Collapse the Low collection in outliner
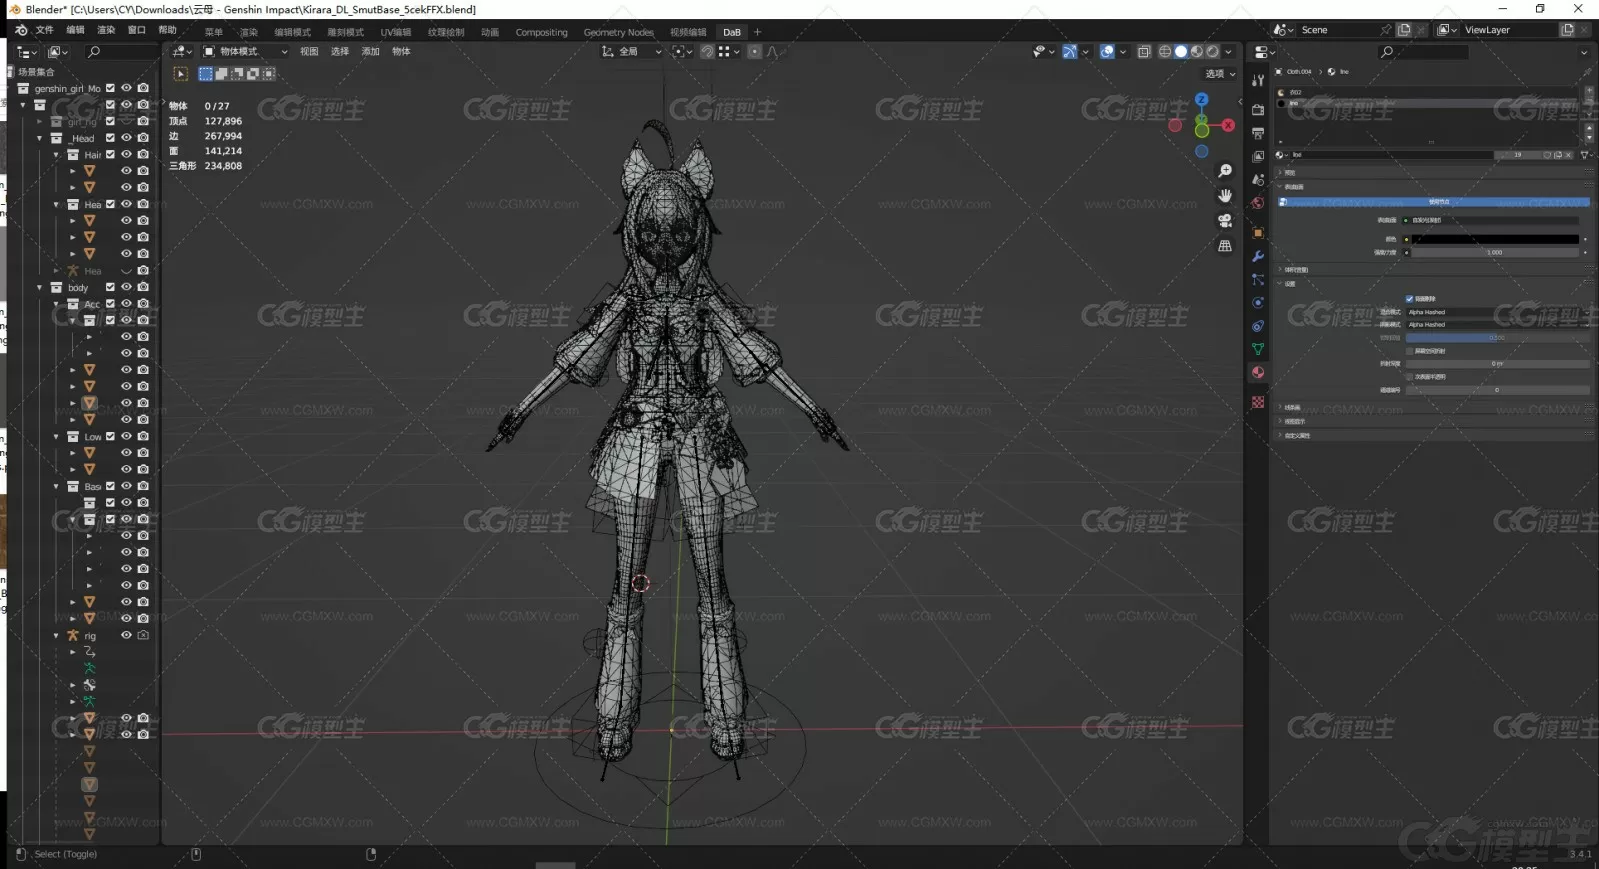Screen dimensions: 1599x869 [x=56, y=437]
